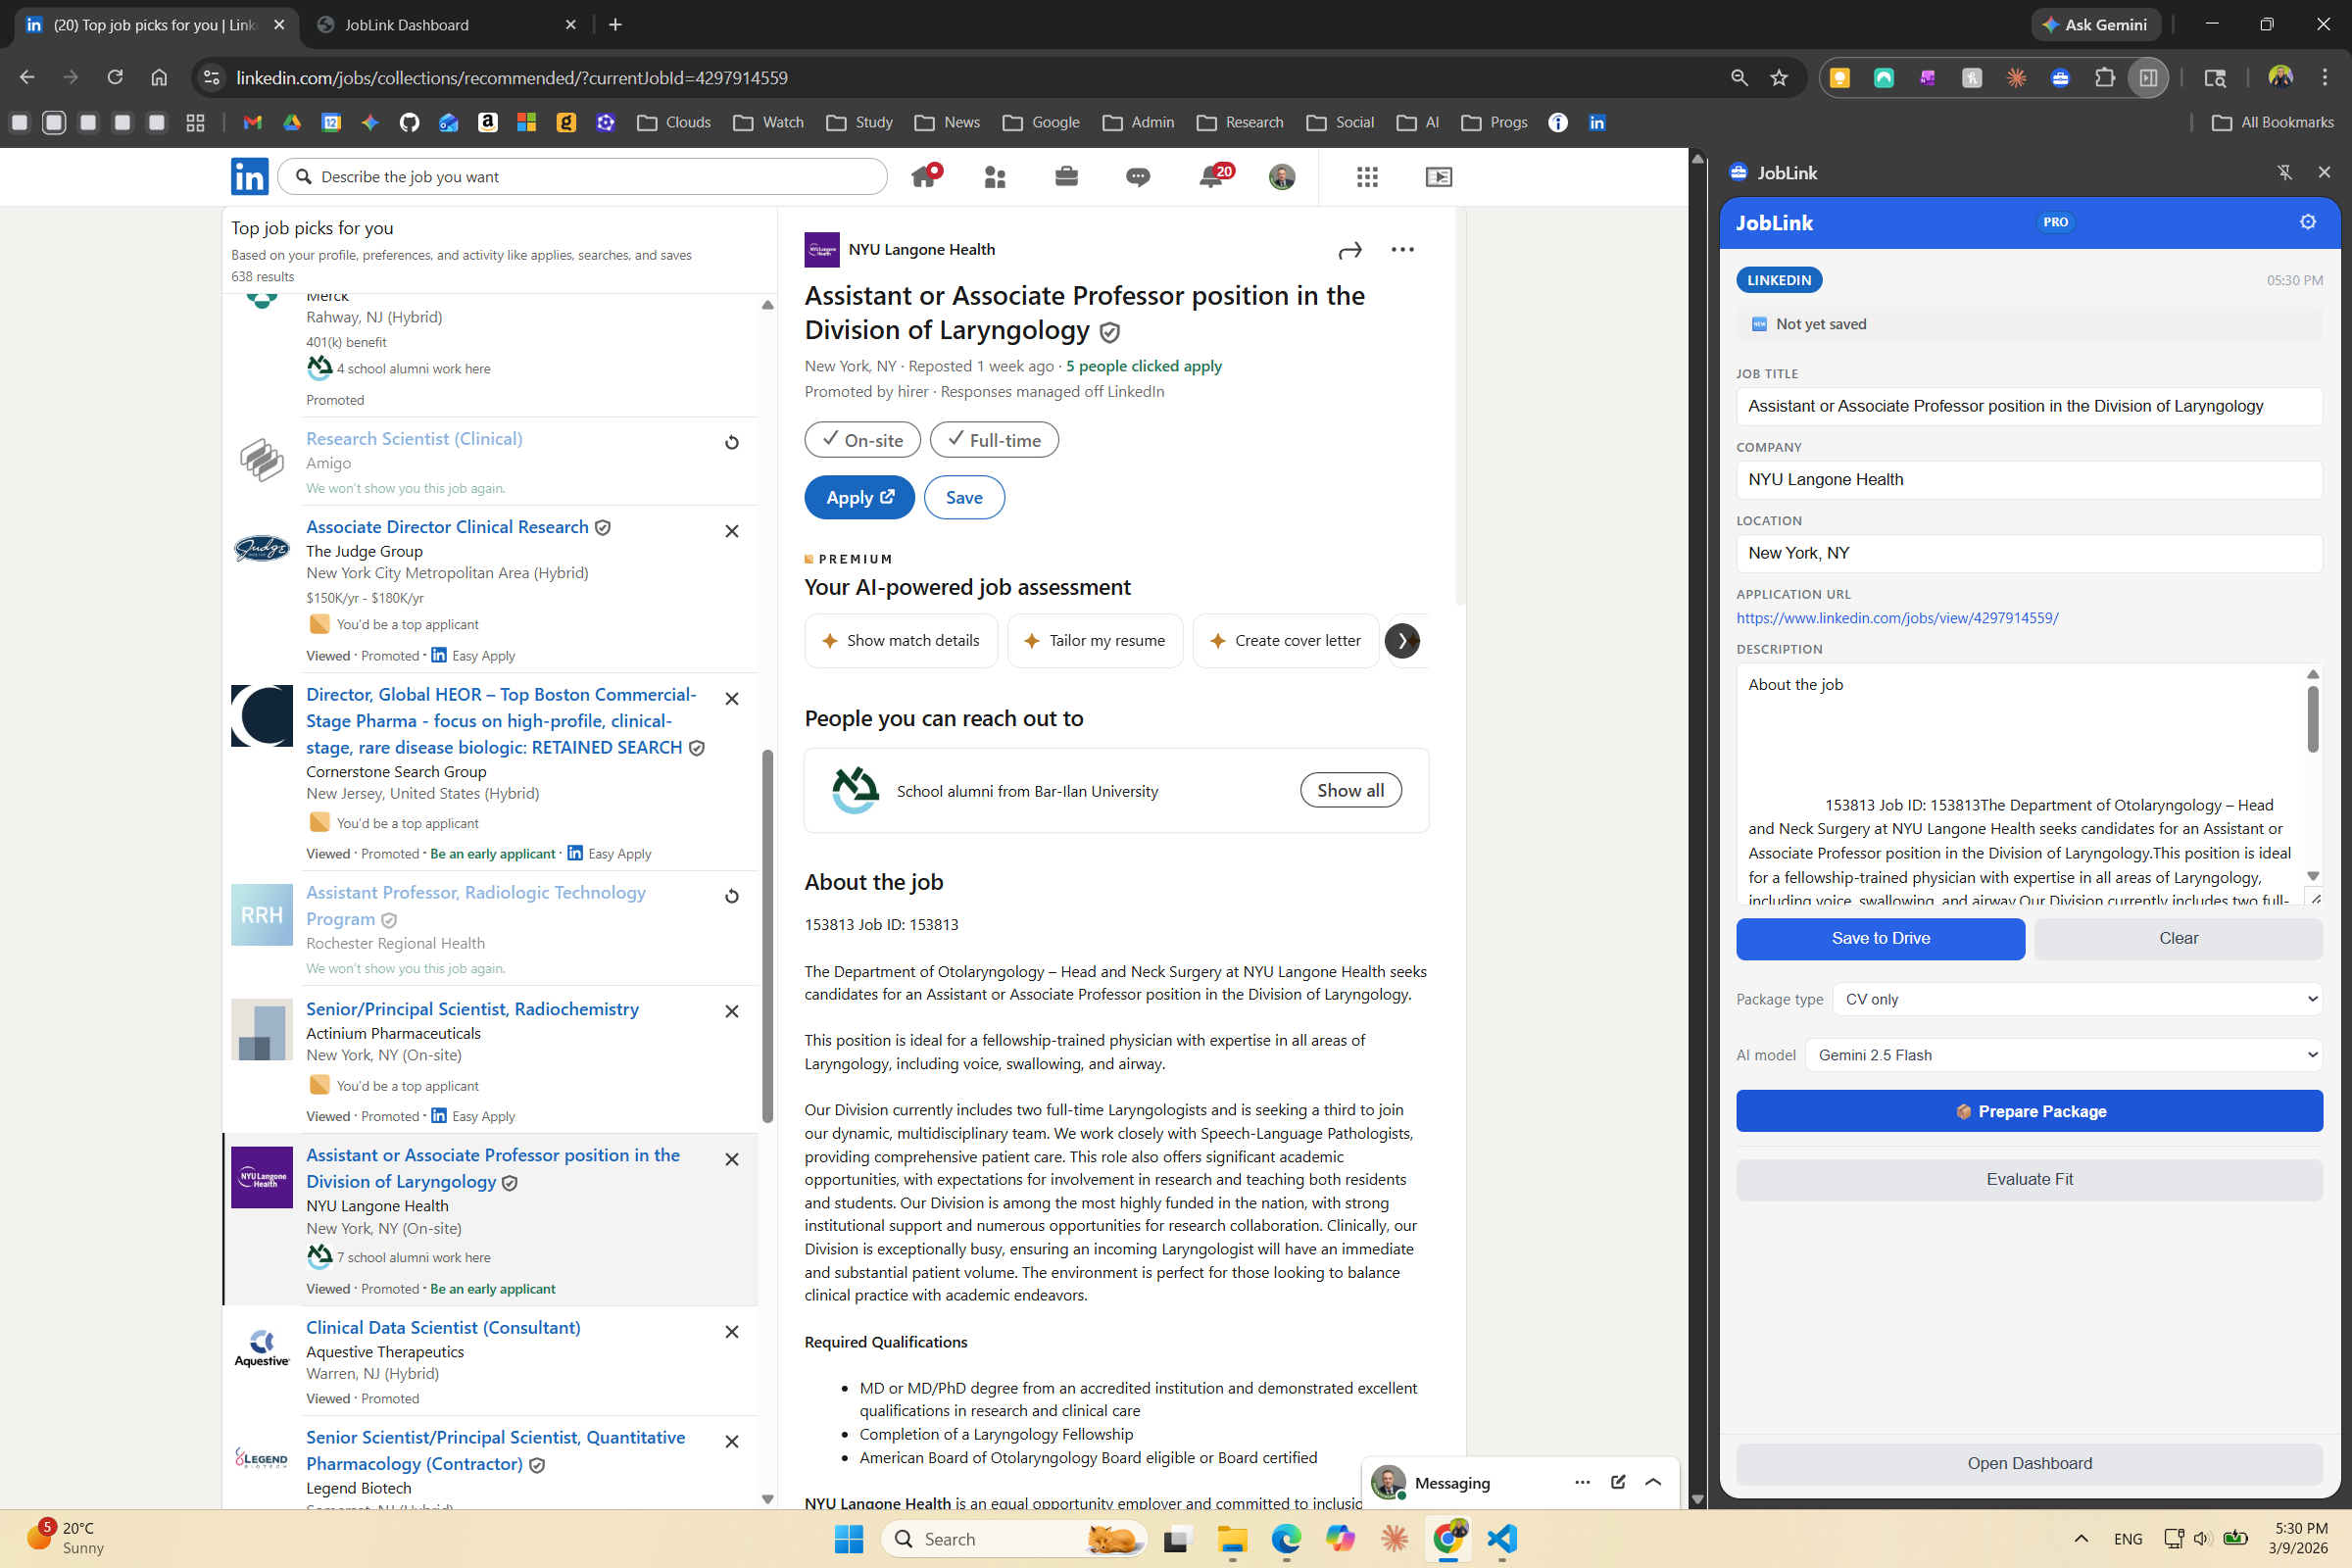Click the job list scrollbar thumb
Image resolution: width=2352 pixels, height=1568 pixels.
coord(768,936)
